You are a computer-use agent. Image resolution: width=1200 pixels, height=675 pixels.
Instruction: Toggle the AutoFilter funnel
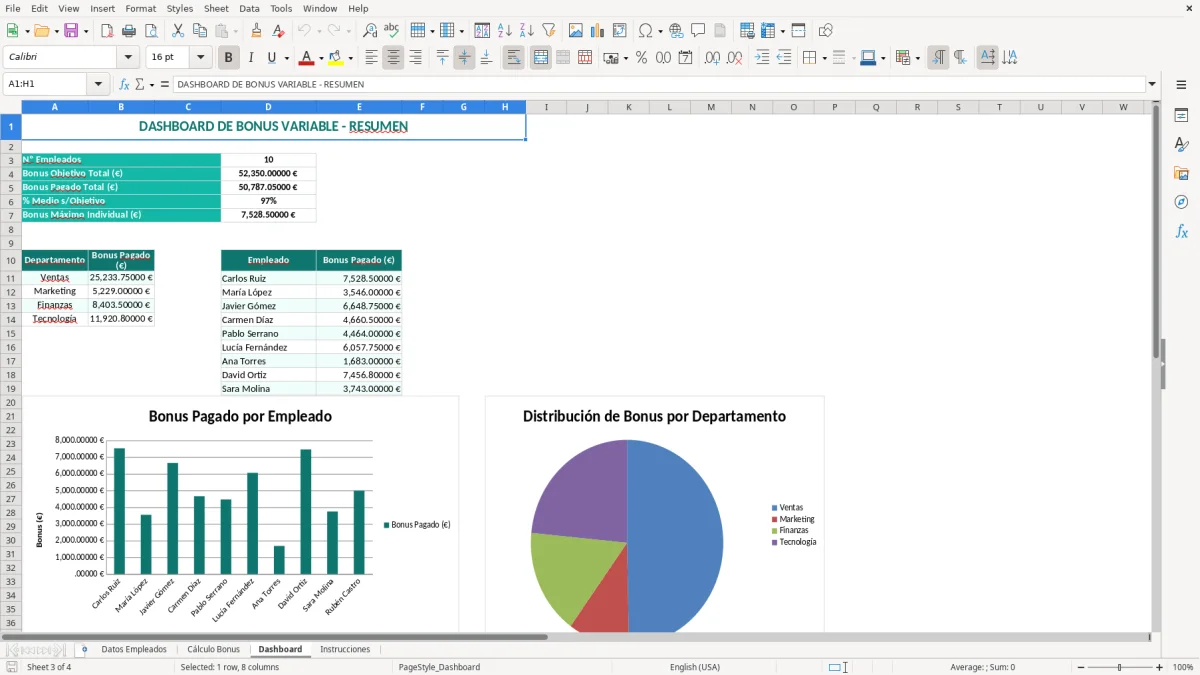(549, 31)
